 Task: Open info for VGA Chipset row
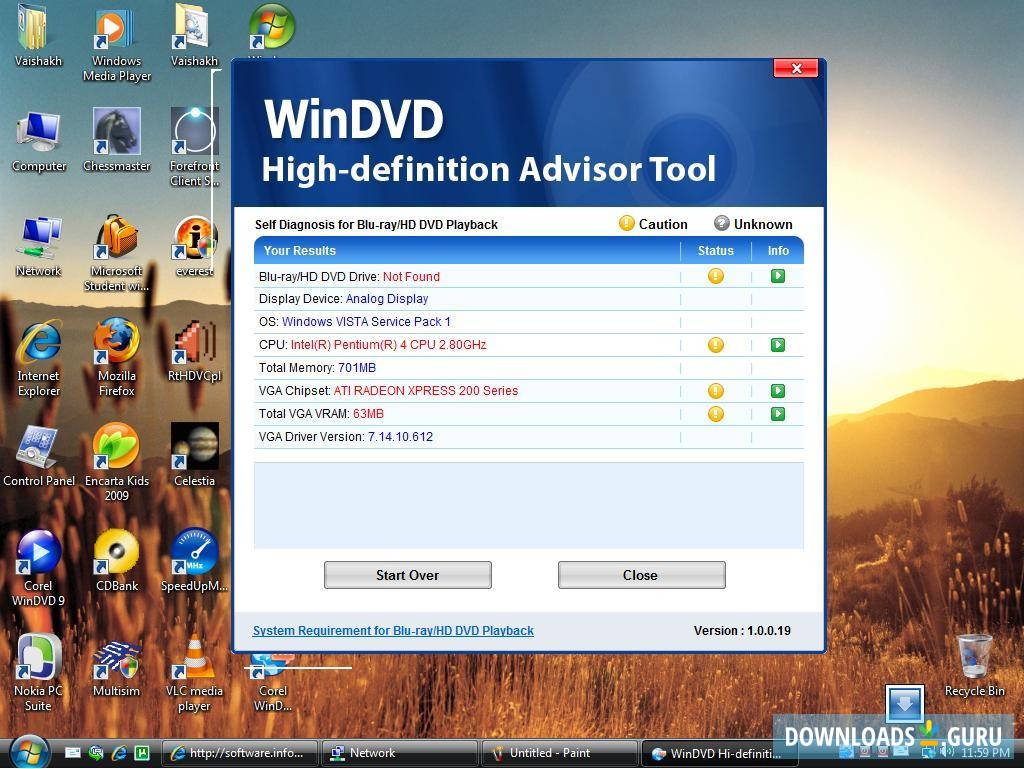777,391
